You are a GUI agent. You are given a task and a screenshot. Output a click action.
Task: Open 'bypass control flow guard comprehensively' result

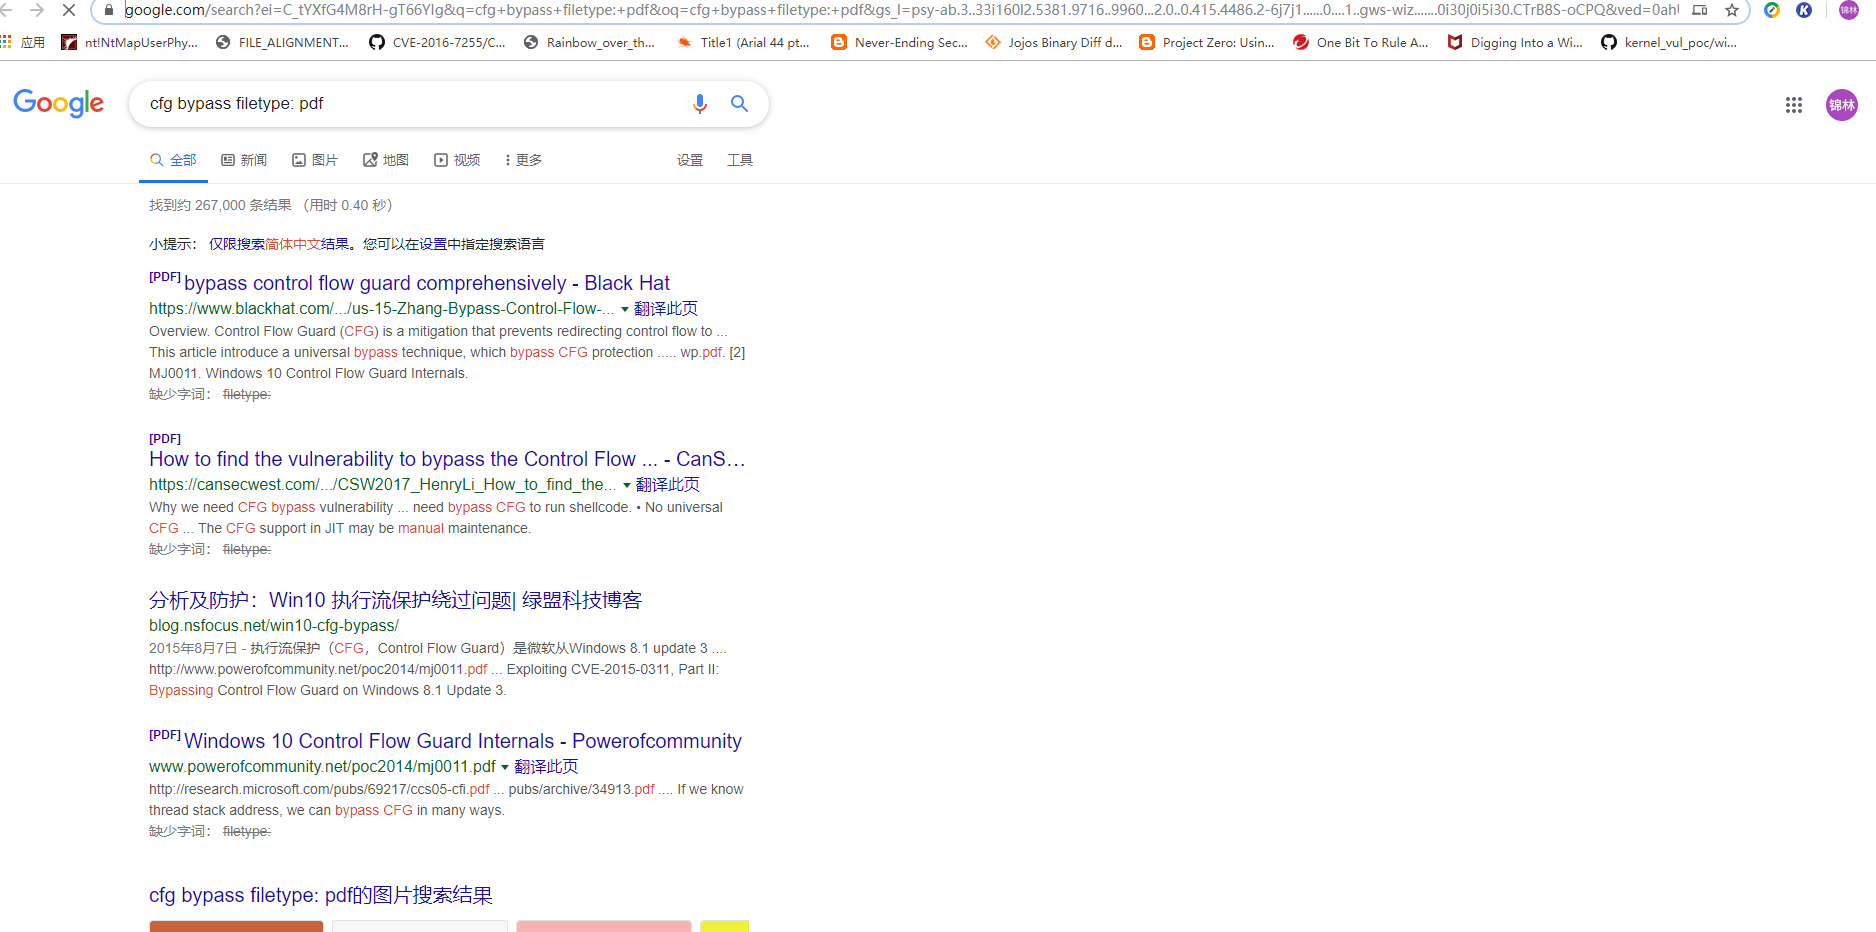coord(427,283)
